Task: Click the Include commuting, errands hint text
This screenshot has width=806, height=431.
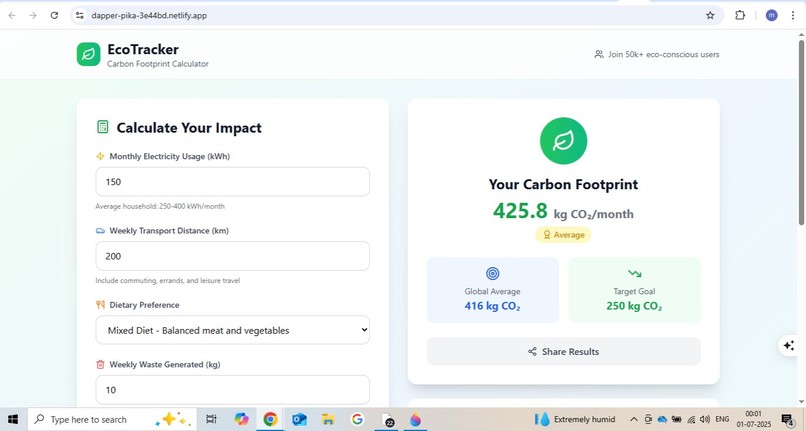Action: pos(168,281)
